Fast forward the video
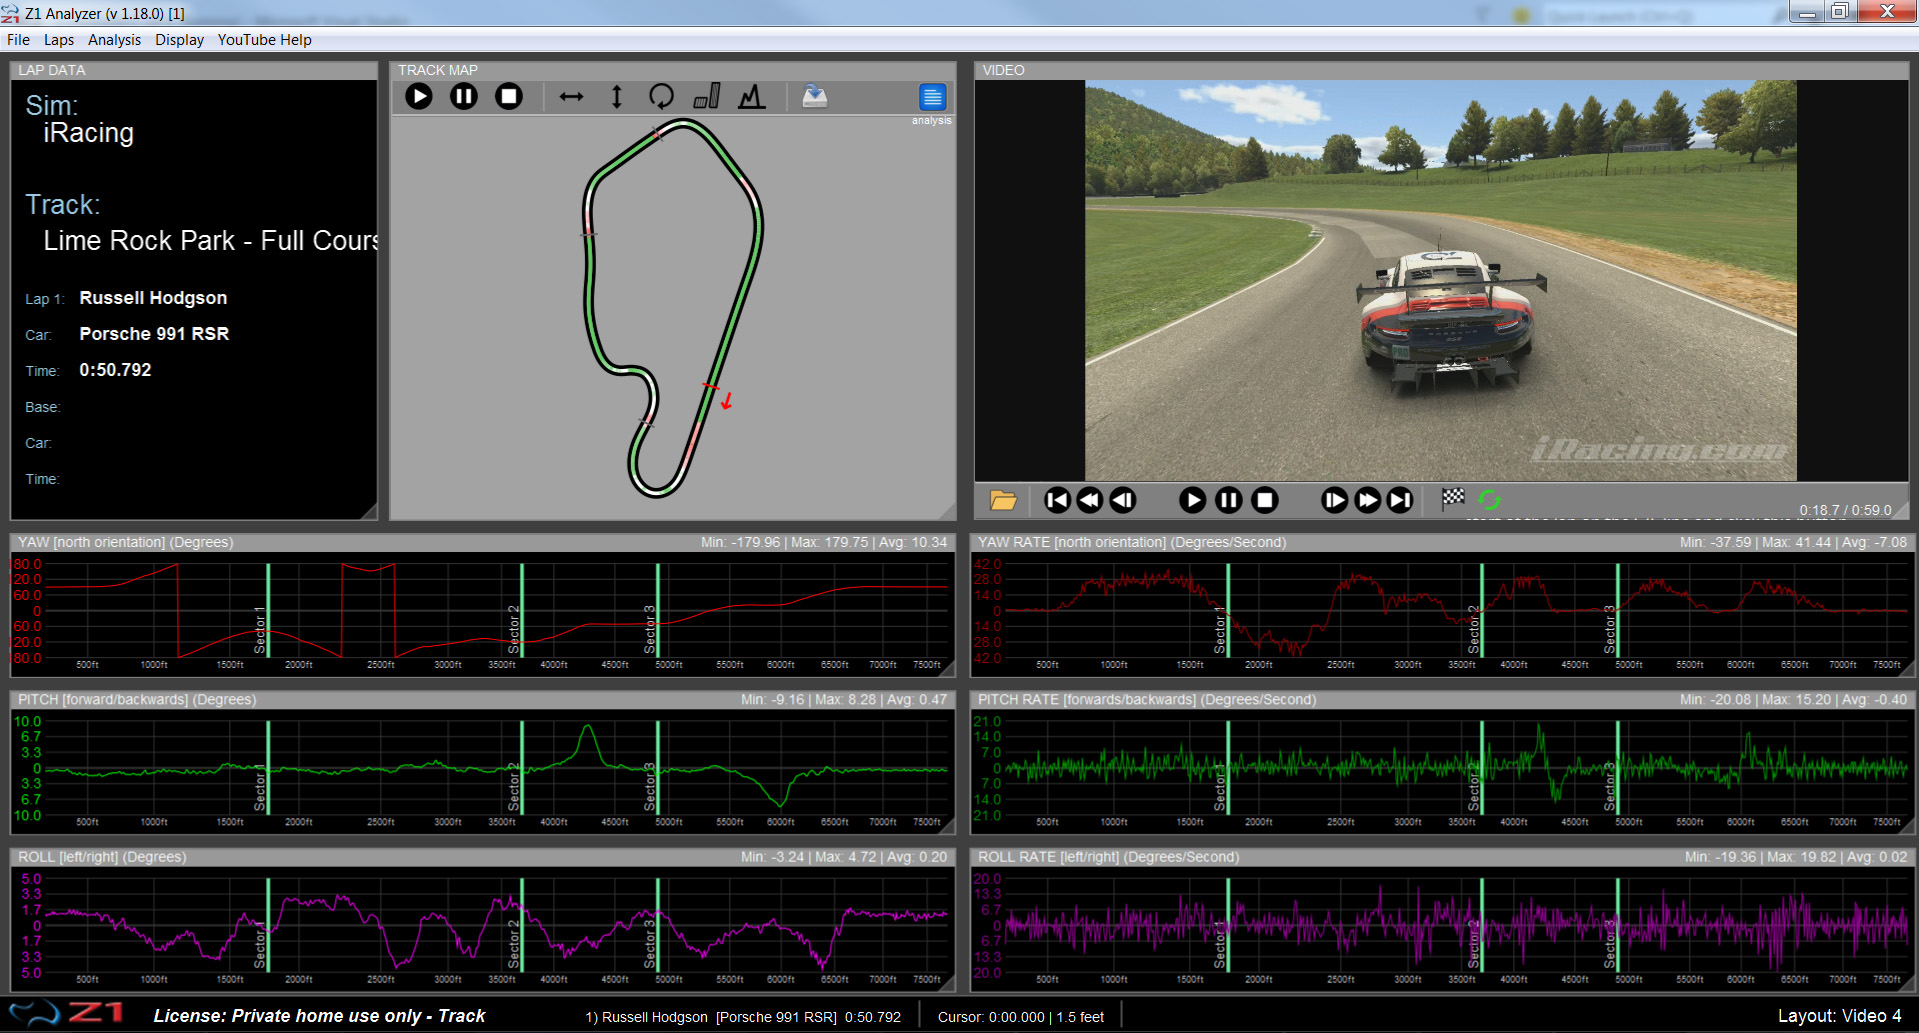The height and width of the screenshot is (1033, 1919). [1367, 500]
